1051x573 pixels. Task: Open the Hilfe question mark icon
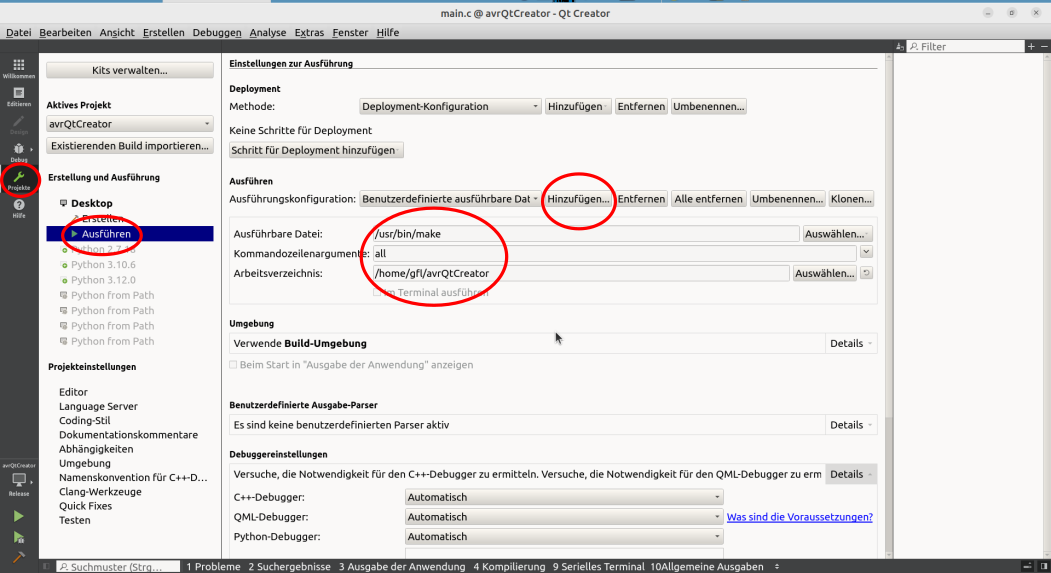click(x=19, y=205)
